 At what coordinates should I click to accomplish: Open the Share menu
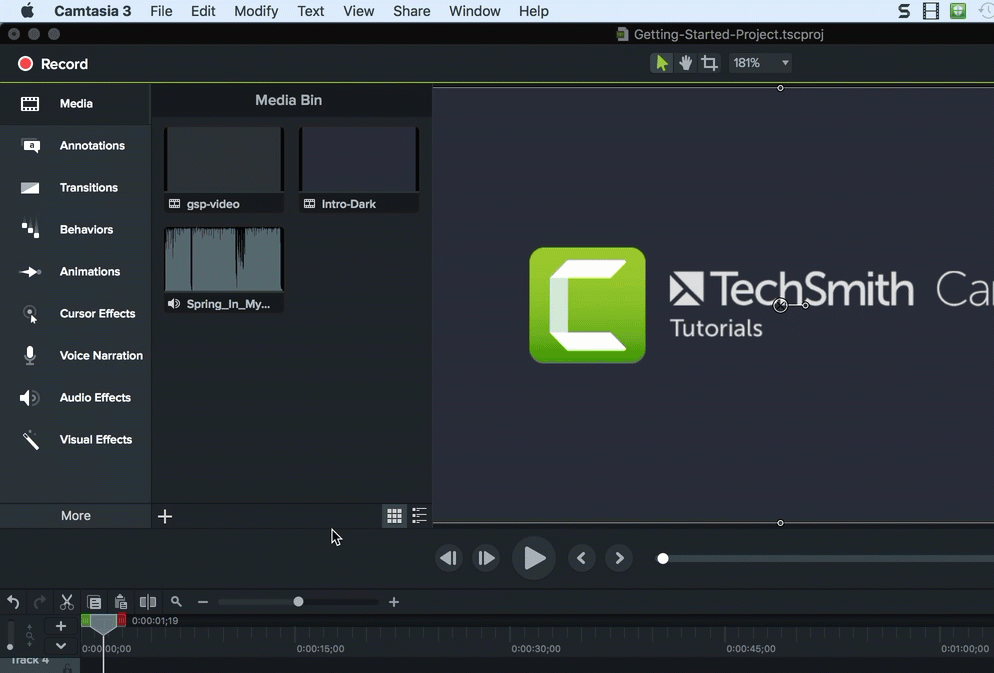tap(411, 11)
